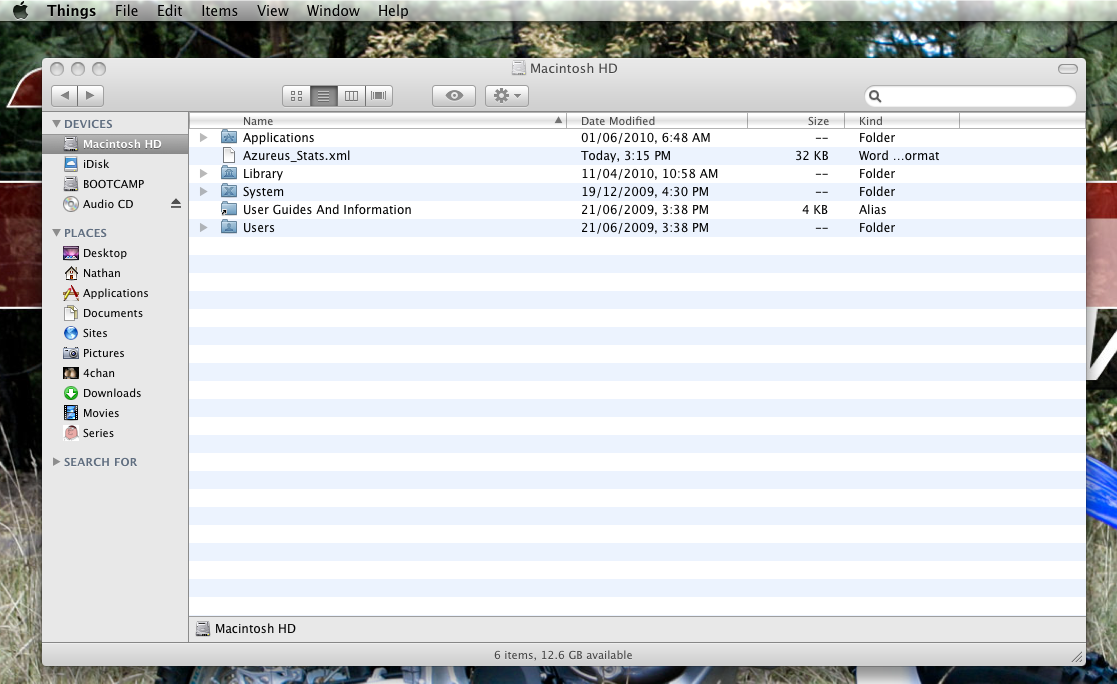Image resolution: width=1117 pixels, height=684 pixels.
Task: Expand the Applications folder disclosure triangle
Action: pyautogui.click(x=204, y=137)
